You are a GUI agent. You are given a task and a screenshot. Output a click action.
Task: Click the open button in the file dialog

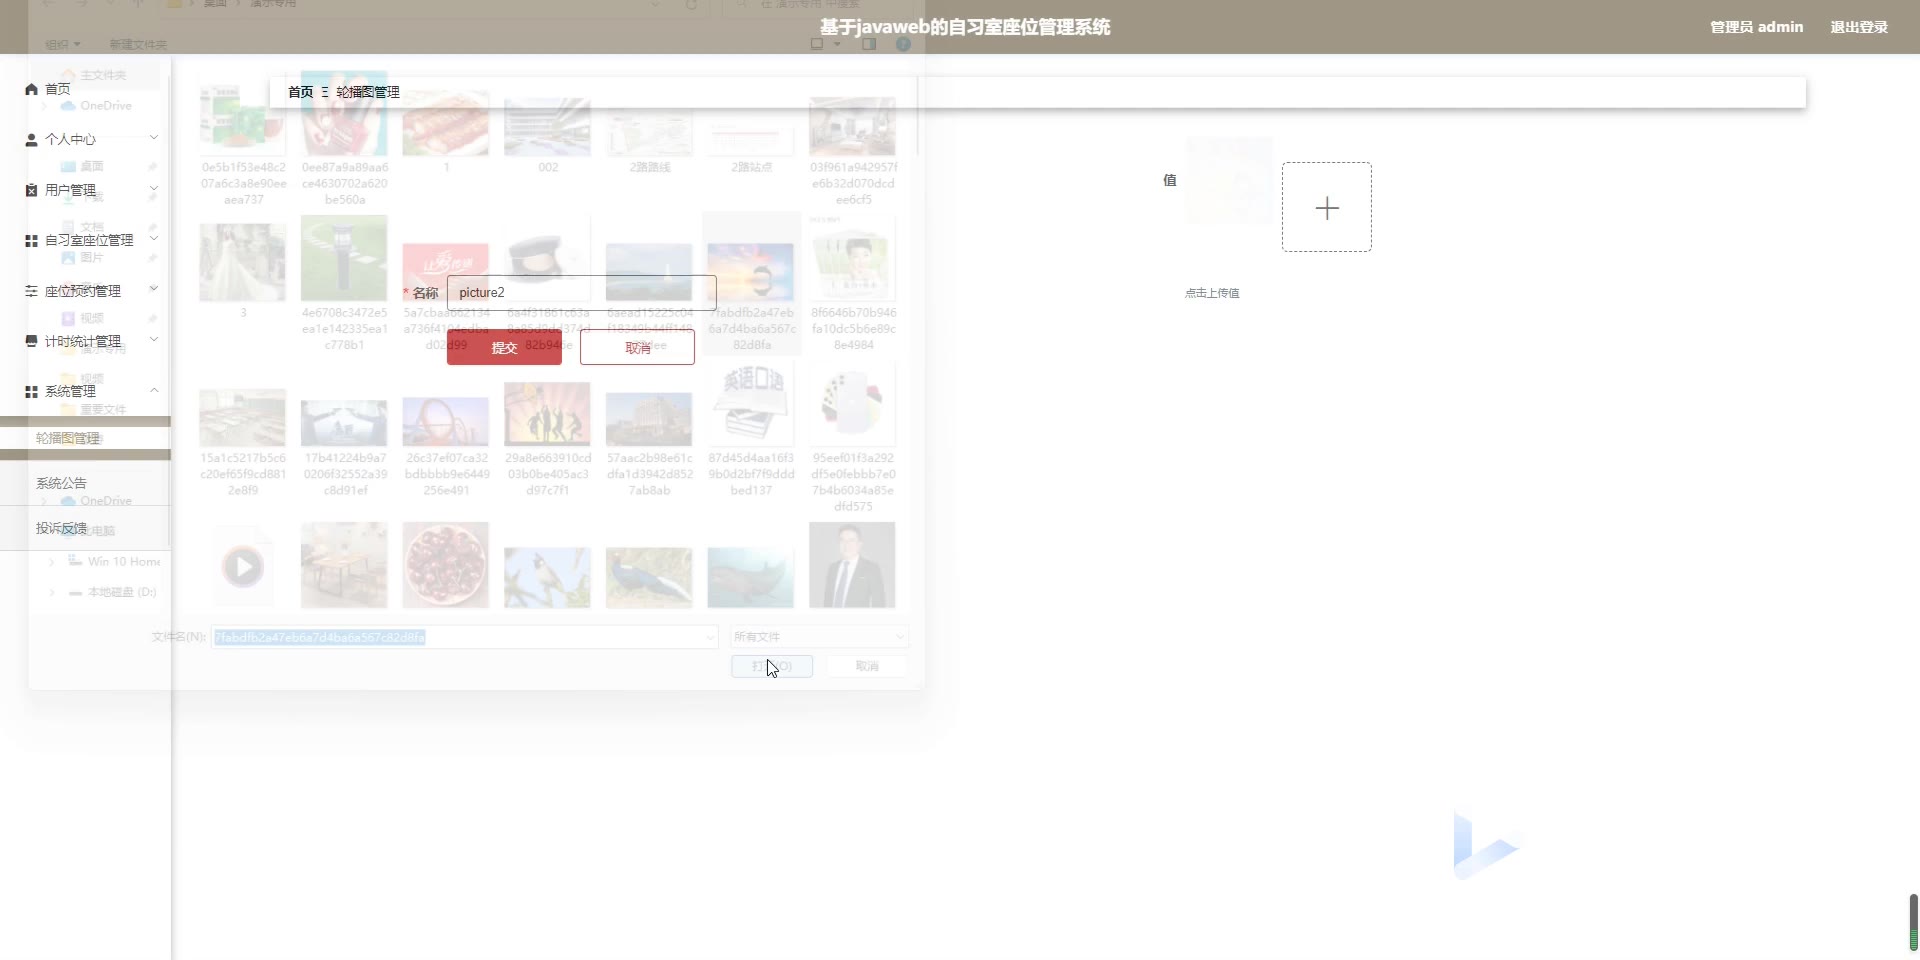tap(772, 666)
